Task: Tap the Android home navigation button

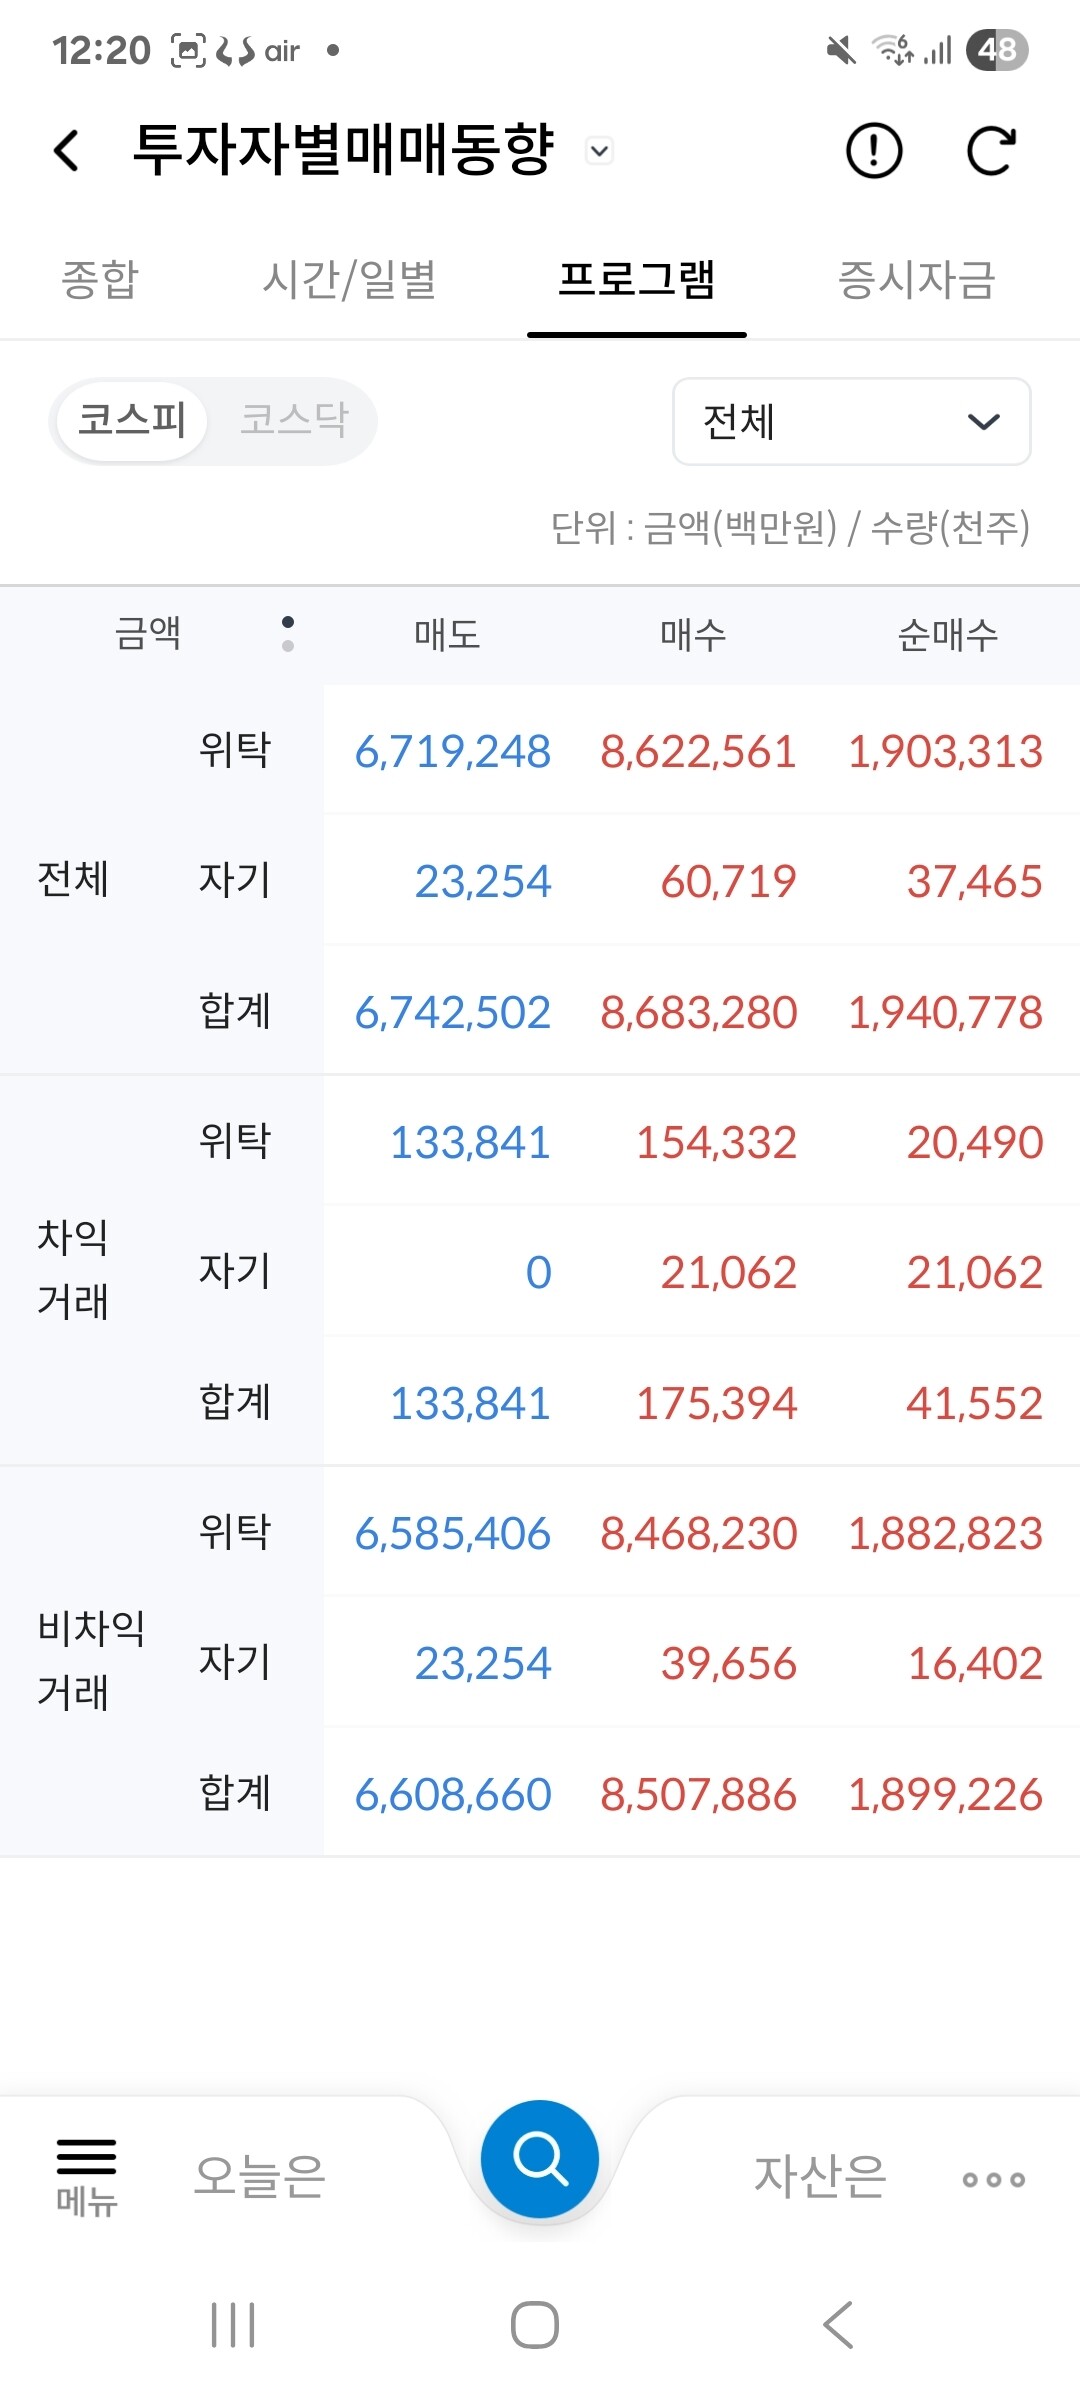Action: click(x=535, y=2324)
